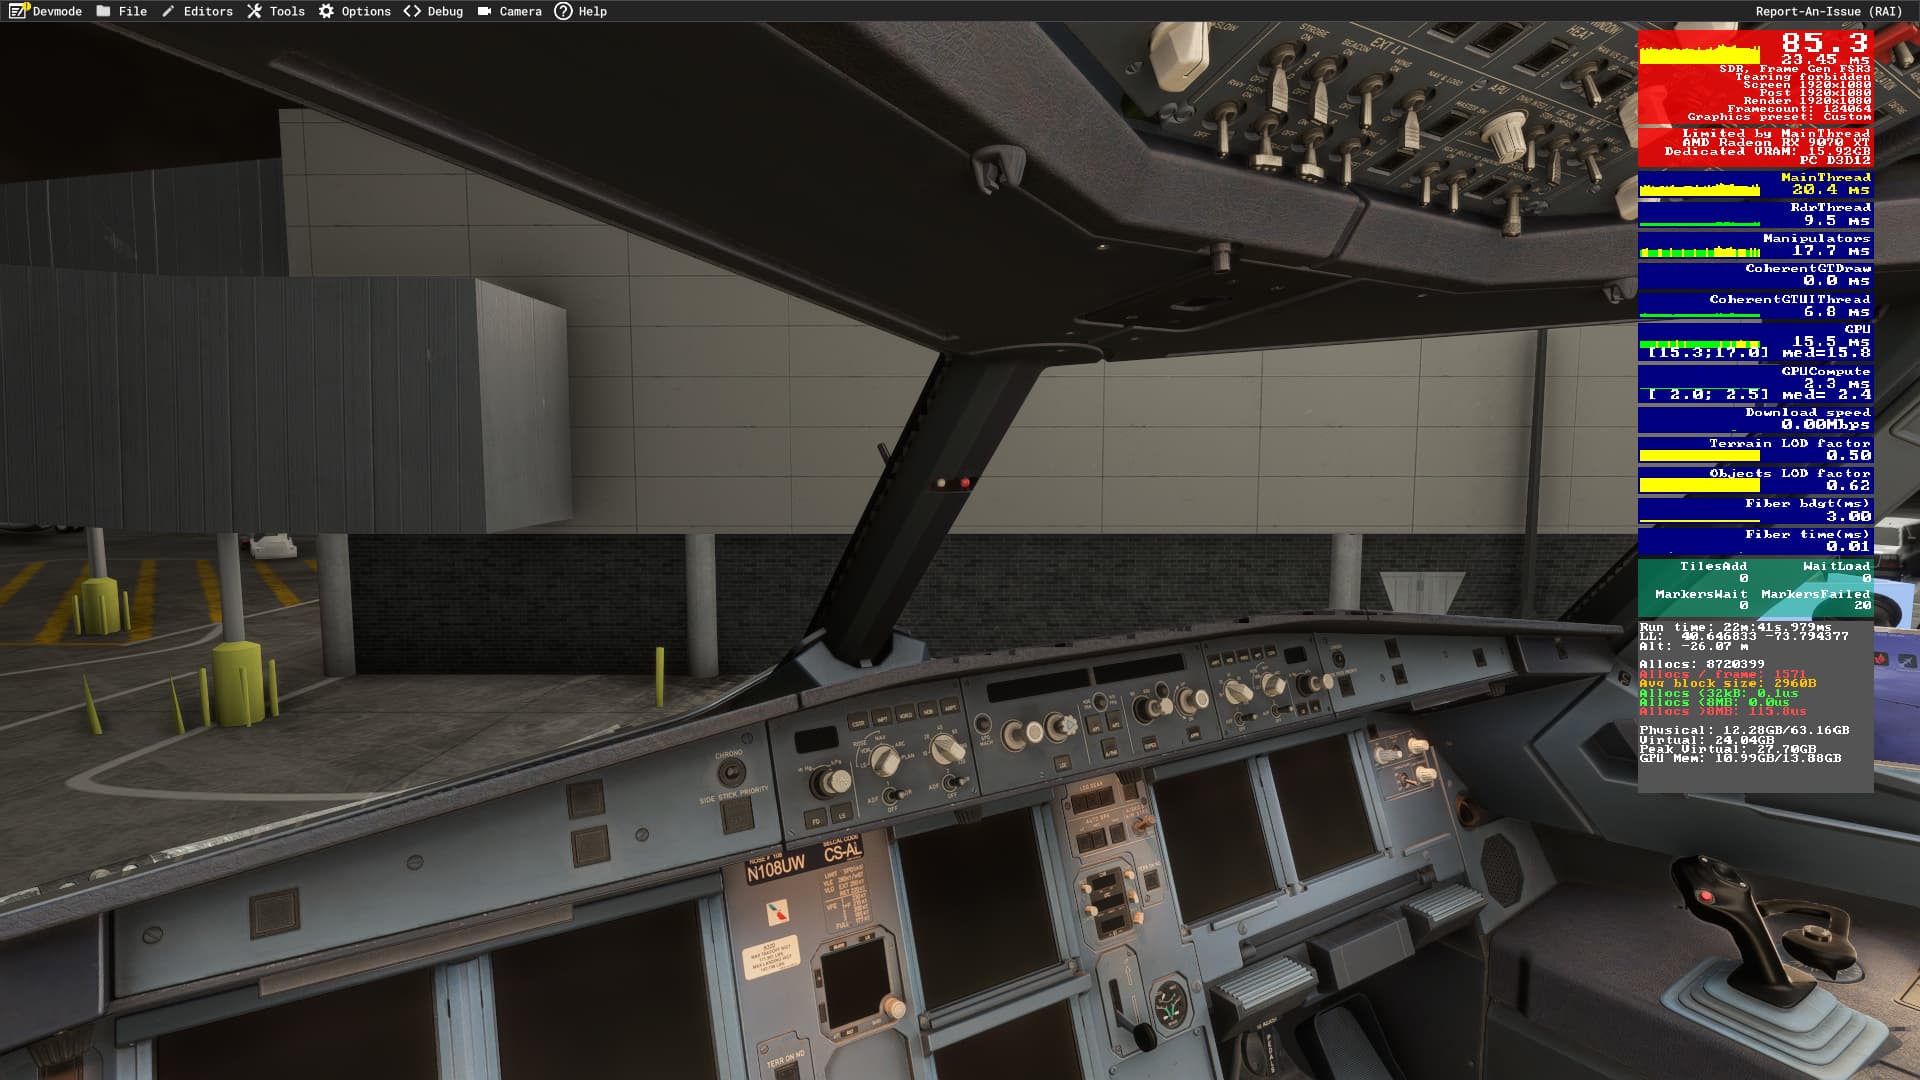Click RdrThread 9.5 ms readout
Viewport: 1920px width, 1080px height.
(x=1755, y=214)
